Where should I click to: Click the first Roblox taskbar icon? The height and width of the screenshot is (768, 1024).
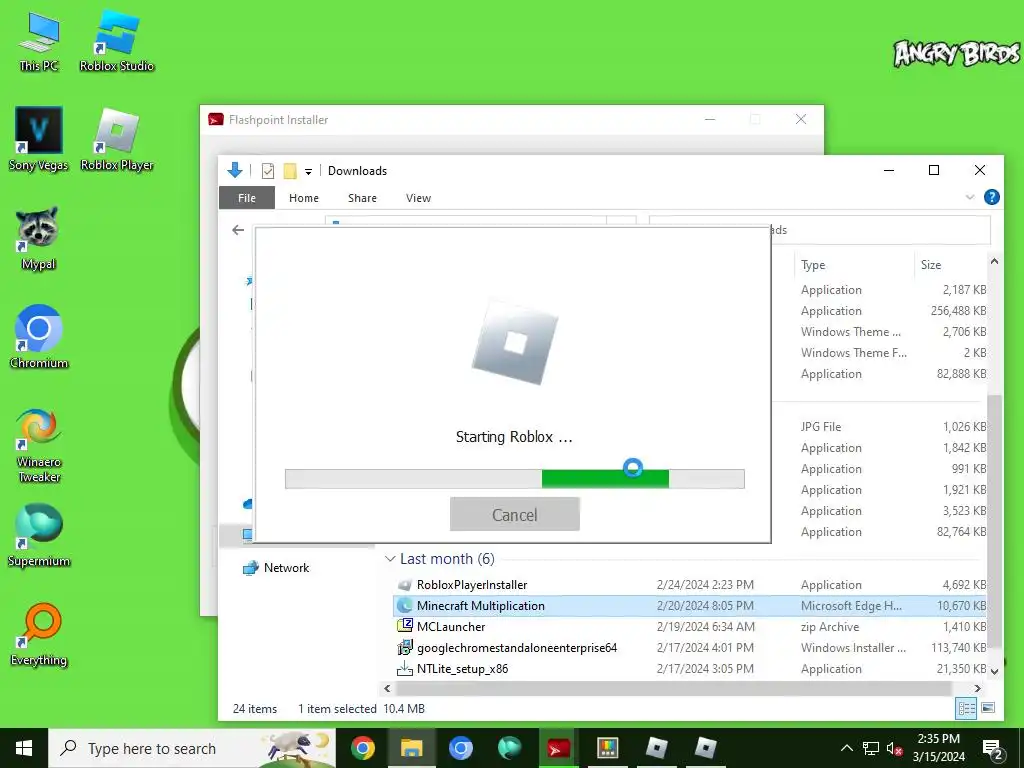(656, 748)
